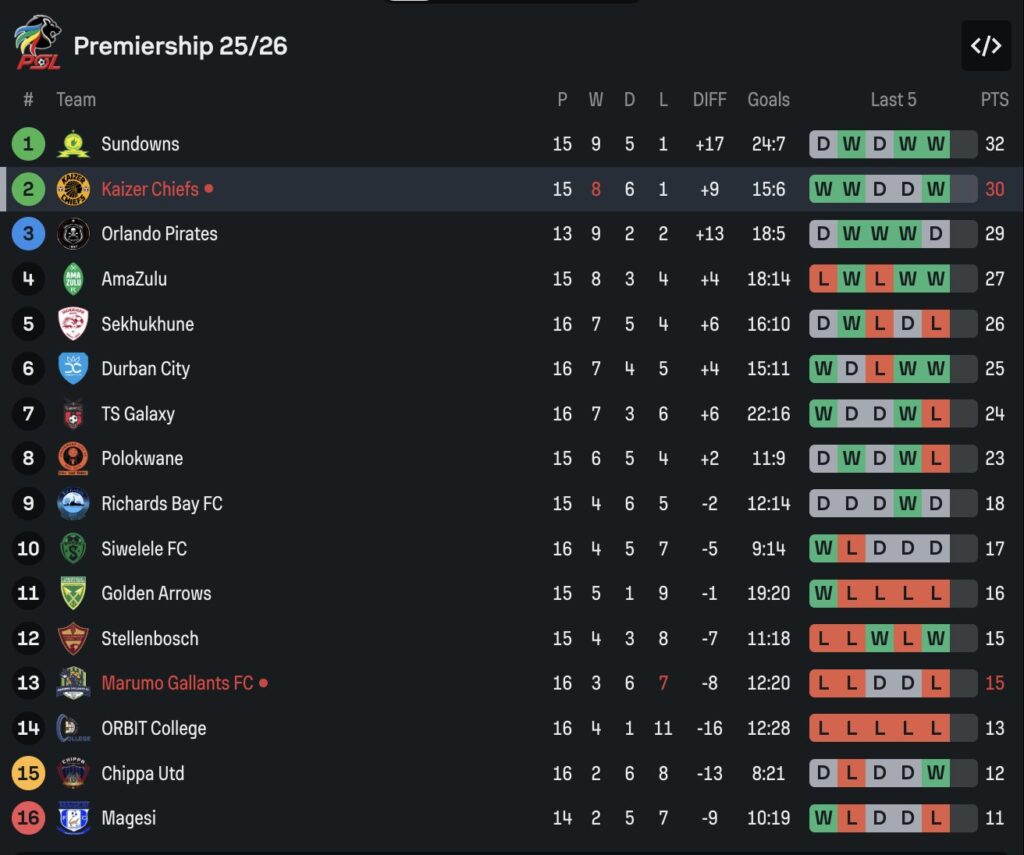Image resolution: width=1024 pixels, height=855 pixels.
Task: Click the Stellenbosch club crest
Action: 73,638
